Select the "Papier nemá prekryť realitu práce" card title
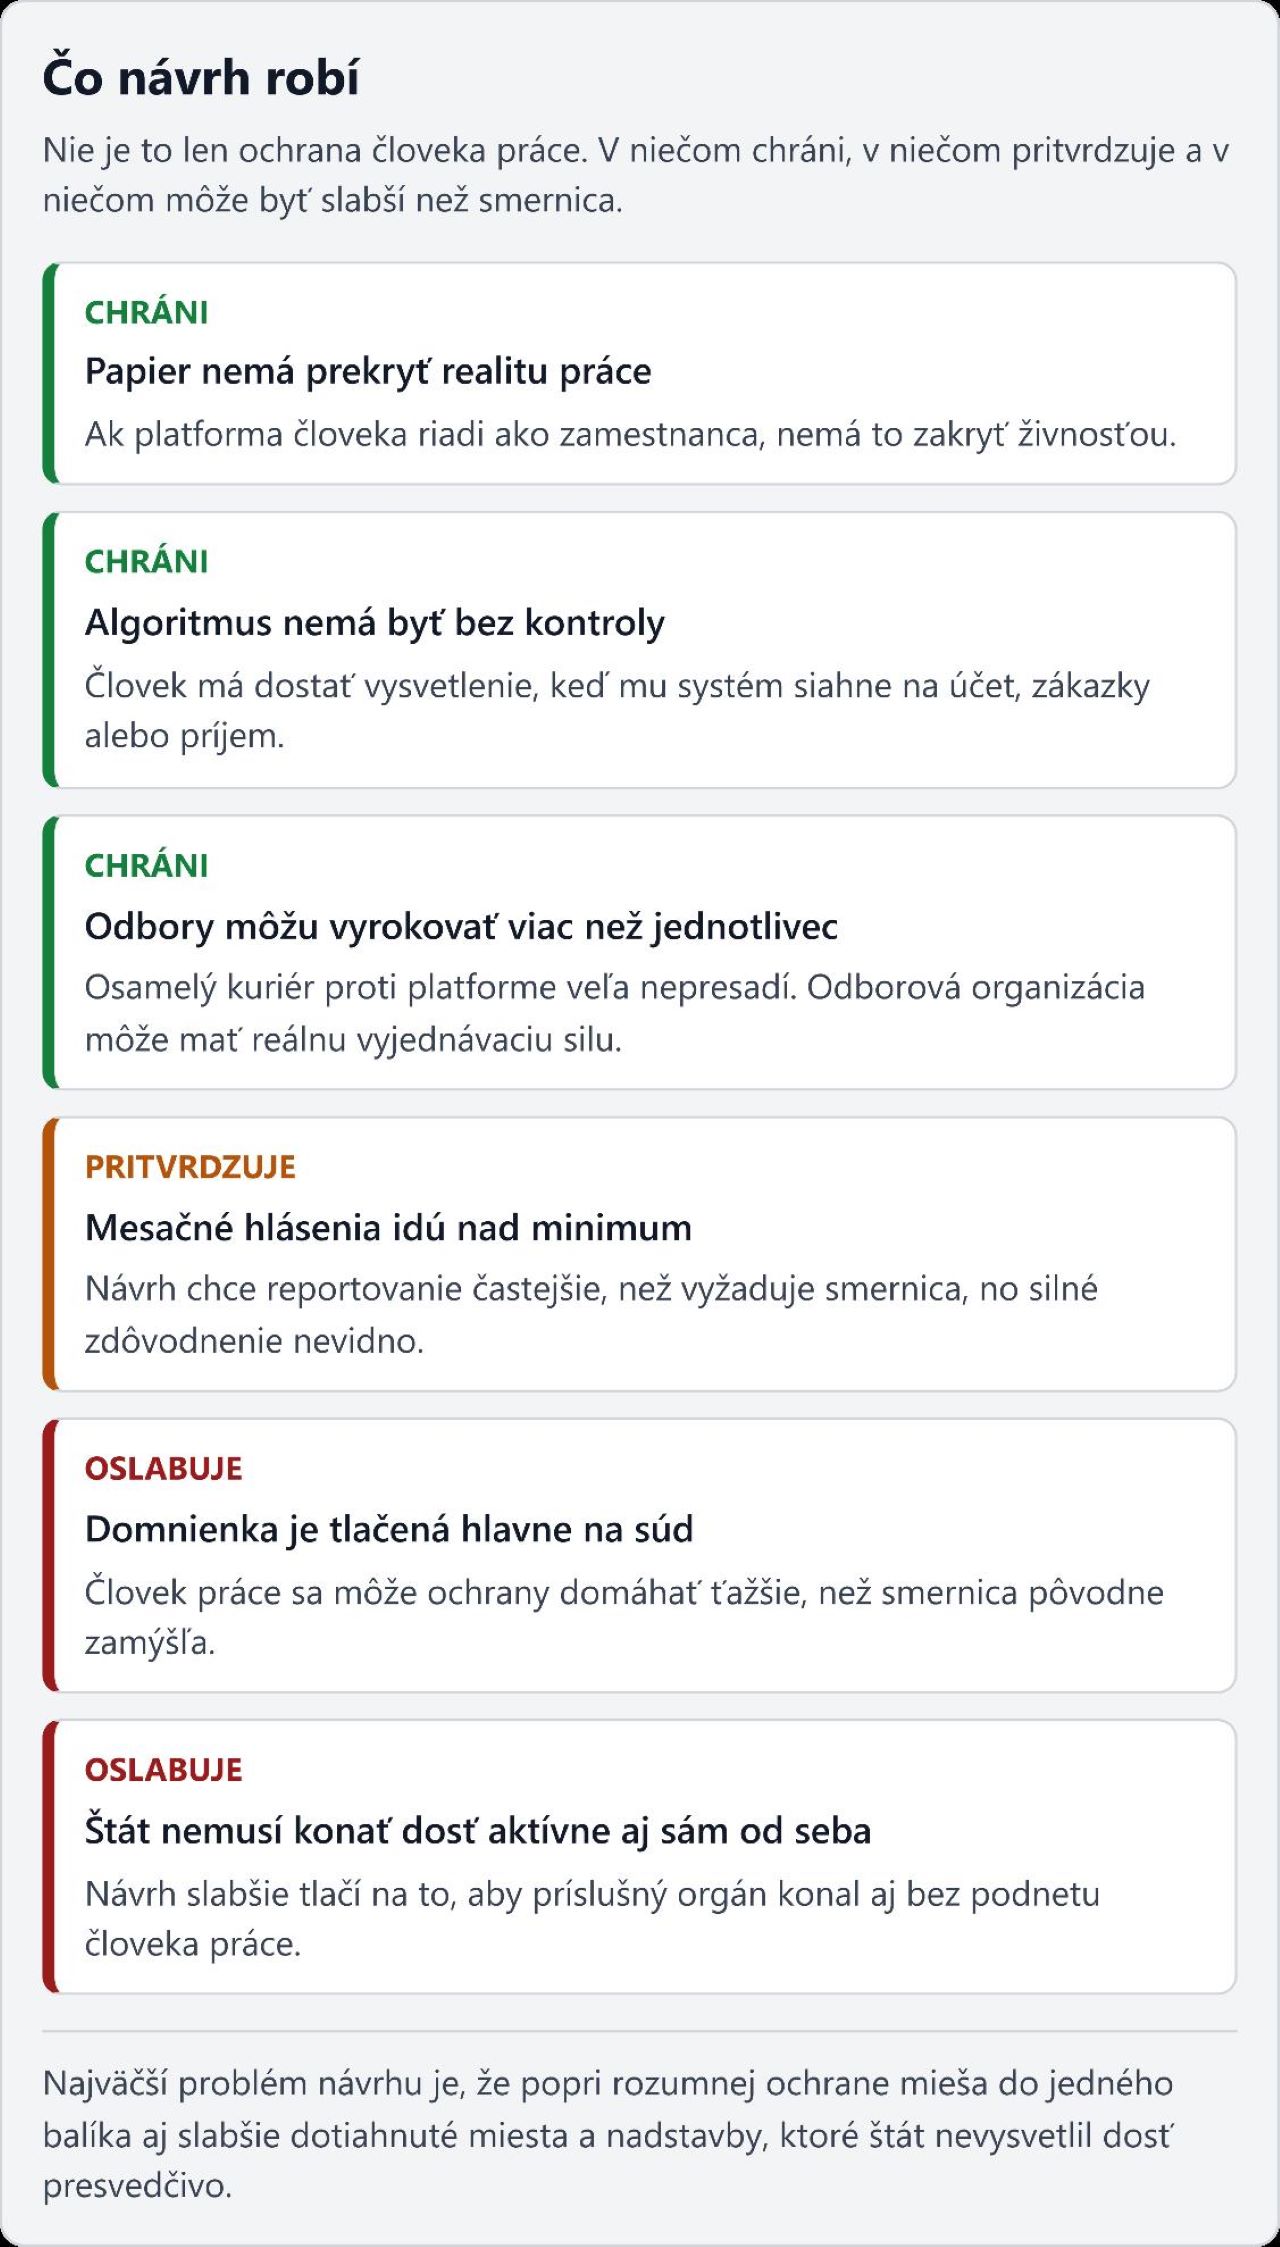Image resolution: width=1280 pixels, height=2247 pixels. pos(368,371)
